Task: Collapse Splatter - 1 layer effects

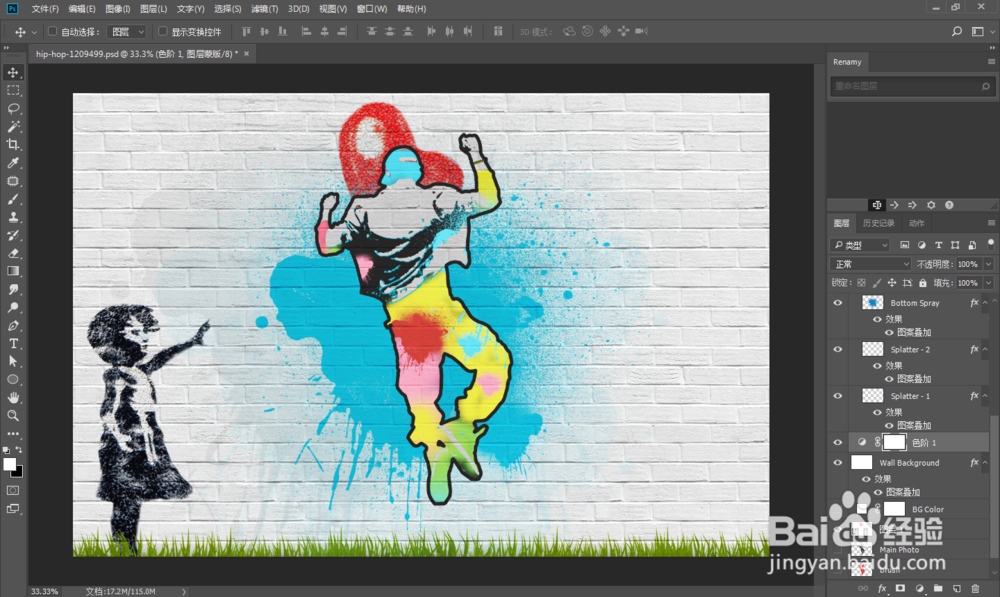Action: tap(985, 396)
